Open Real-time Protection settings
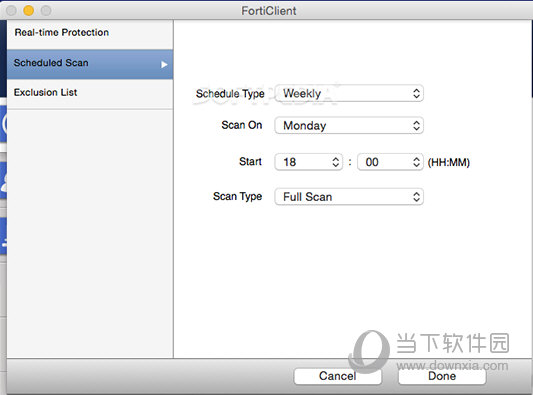Viewport: 533px width, 395px height. [x=90, y=34]
